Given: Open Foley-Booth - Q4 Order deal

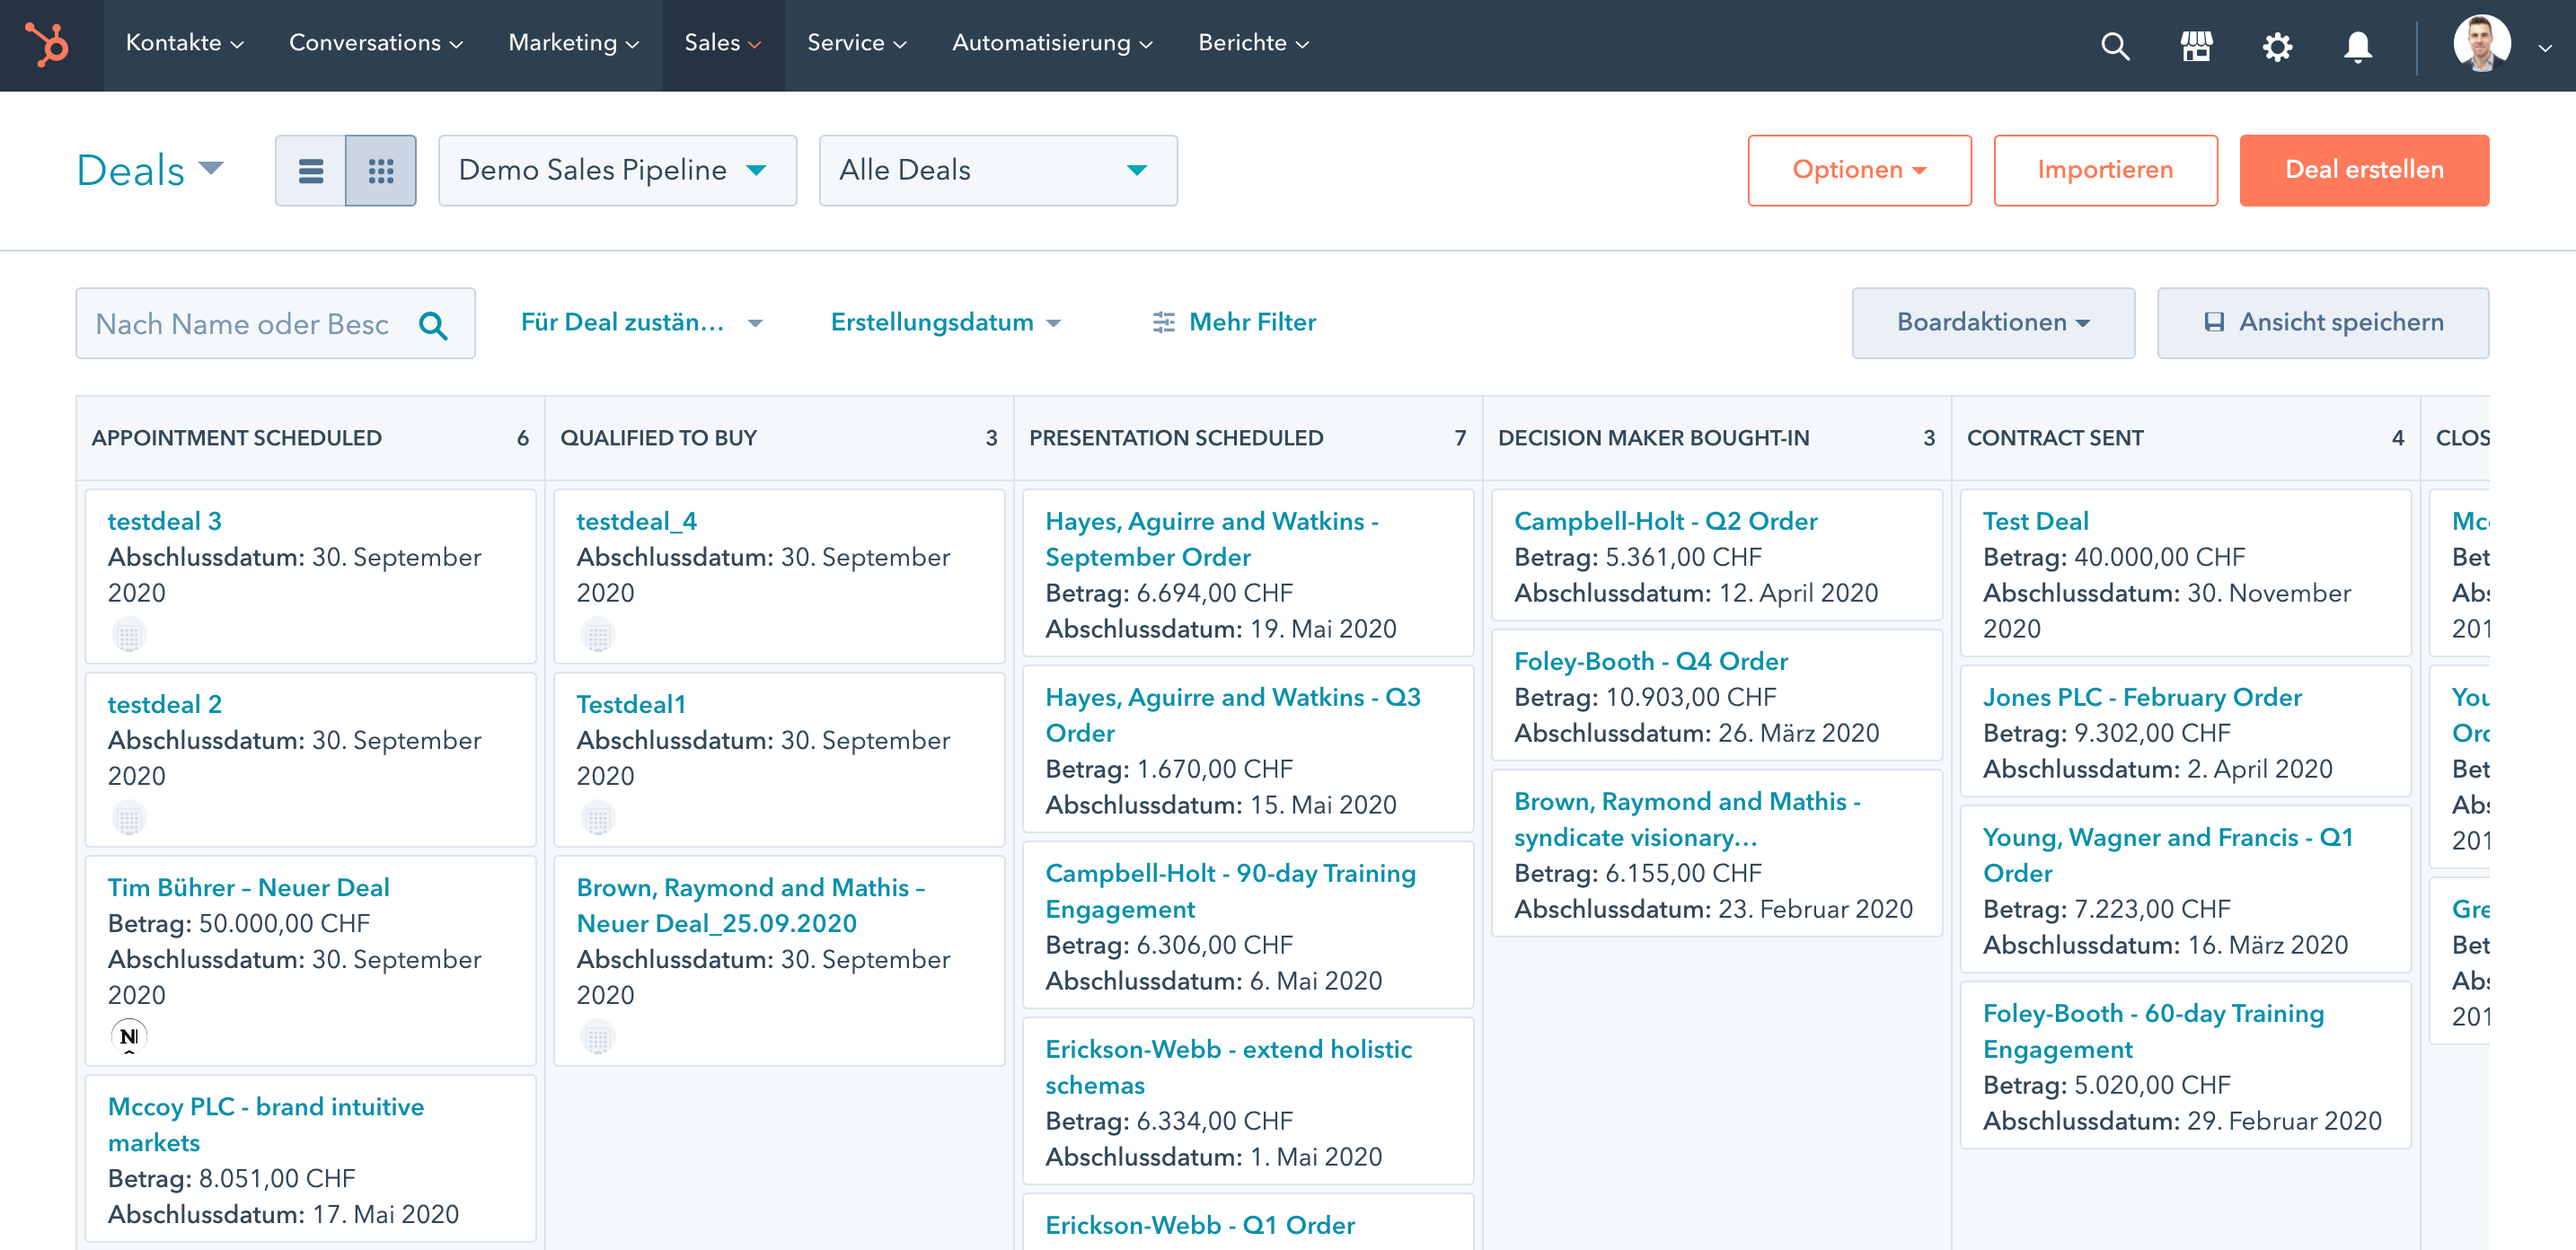Looking at the screenshot, I should click(x=1650, y=661).
